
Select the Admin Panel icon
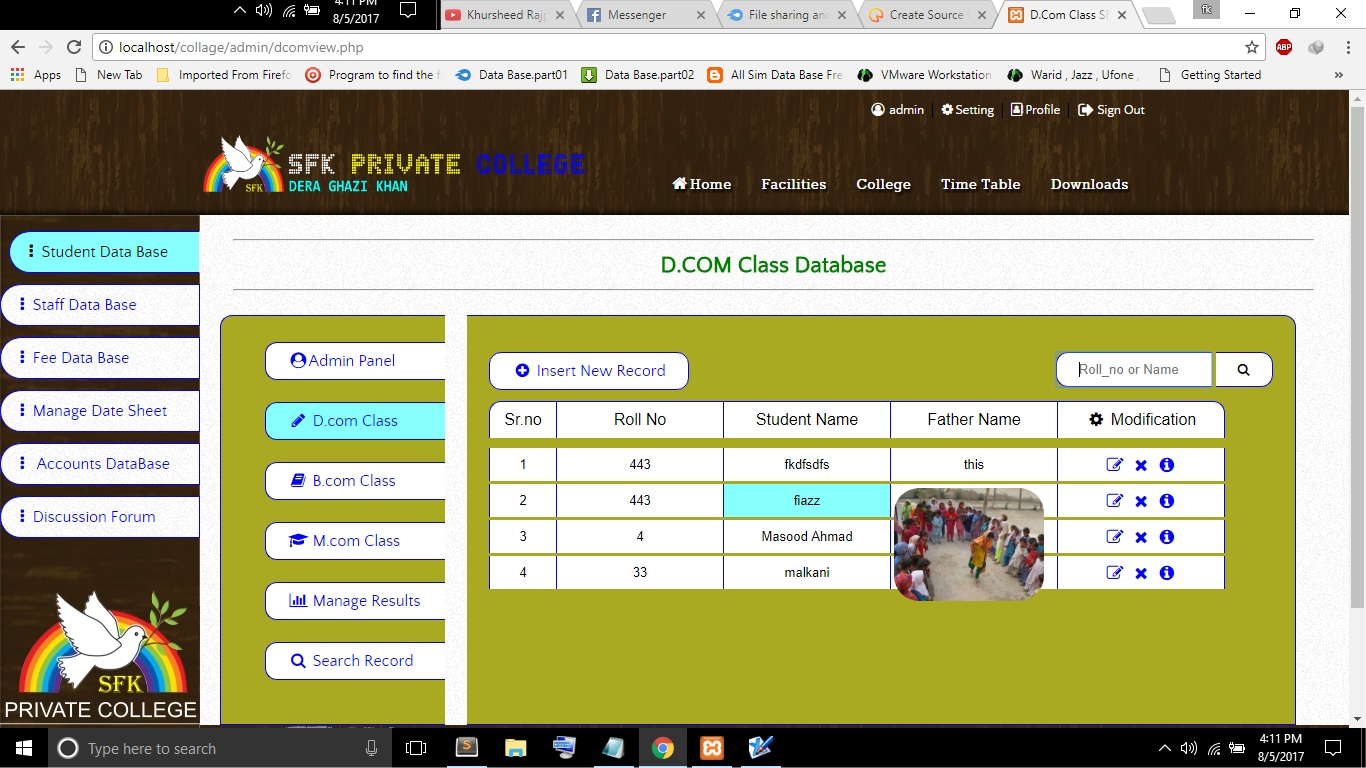[300, 360]
